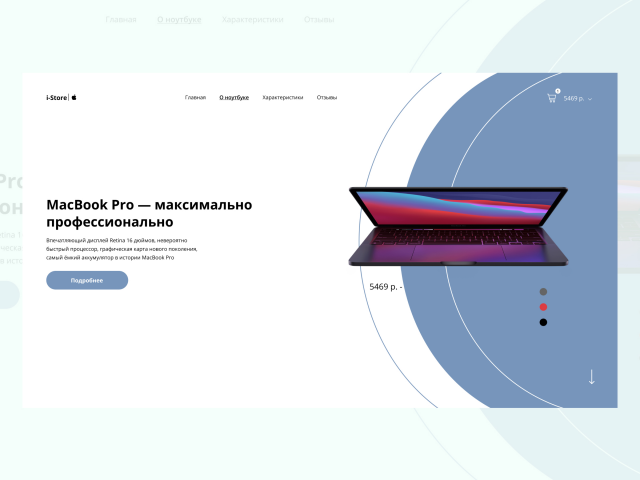Go to Характеристики menu item

pyautogui.click(x=282, y=97)
